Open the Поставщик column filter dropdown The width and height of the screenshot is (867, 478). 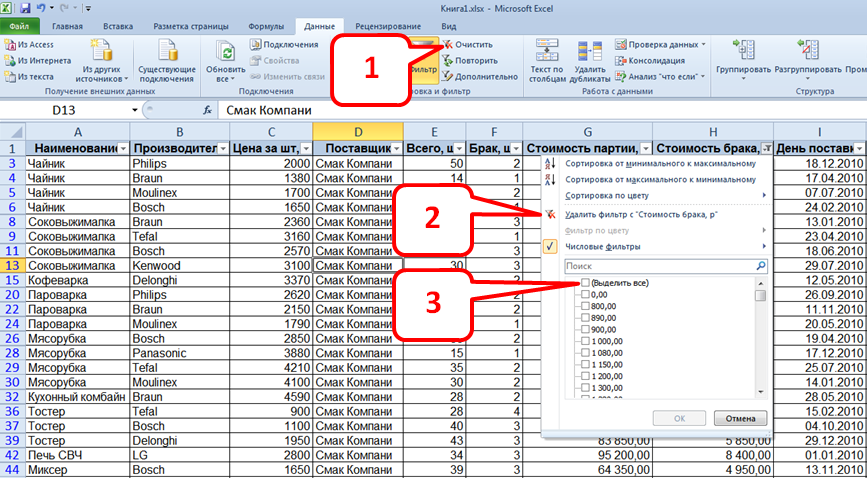point(395,148)
